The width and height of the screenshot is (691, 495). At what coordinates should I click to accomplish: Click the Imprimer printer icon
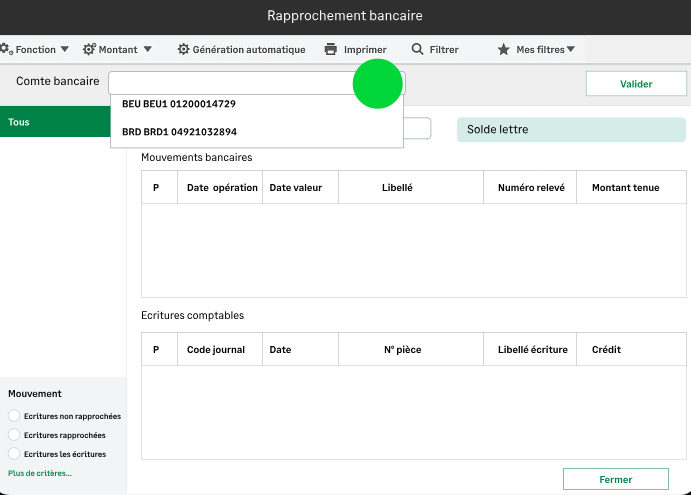pos(331,49)
